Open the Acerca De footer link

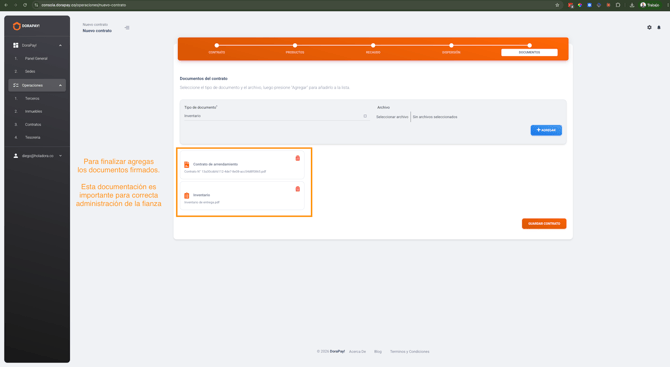coord(357,352)
